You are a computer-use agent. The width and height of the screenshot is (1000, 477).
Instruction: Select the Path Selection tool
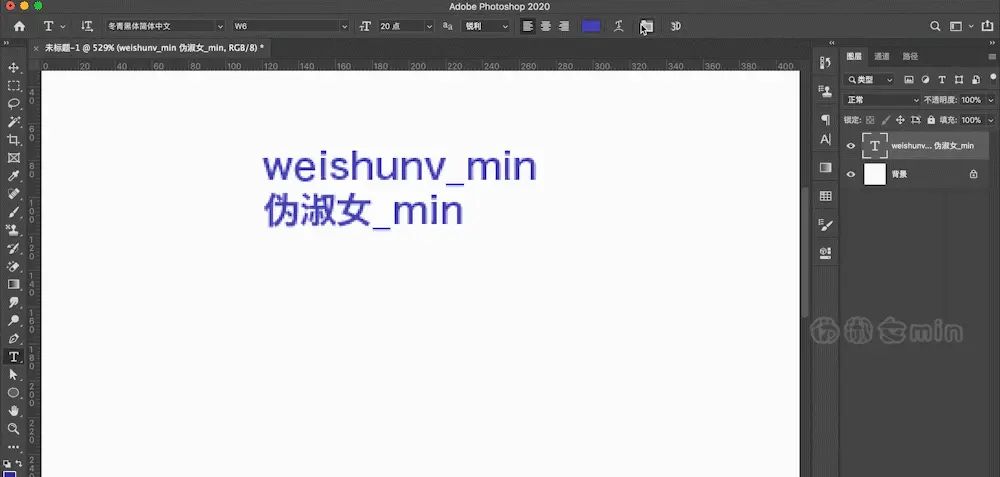coord(13,374)
